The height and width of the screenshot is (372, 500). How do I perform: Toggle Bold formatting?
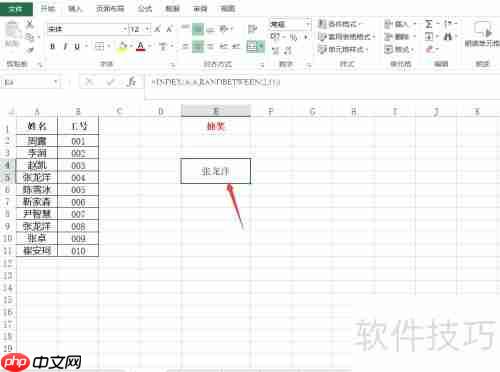[x=52, y=46]
